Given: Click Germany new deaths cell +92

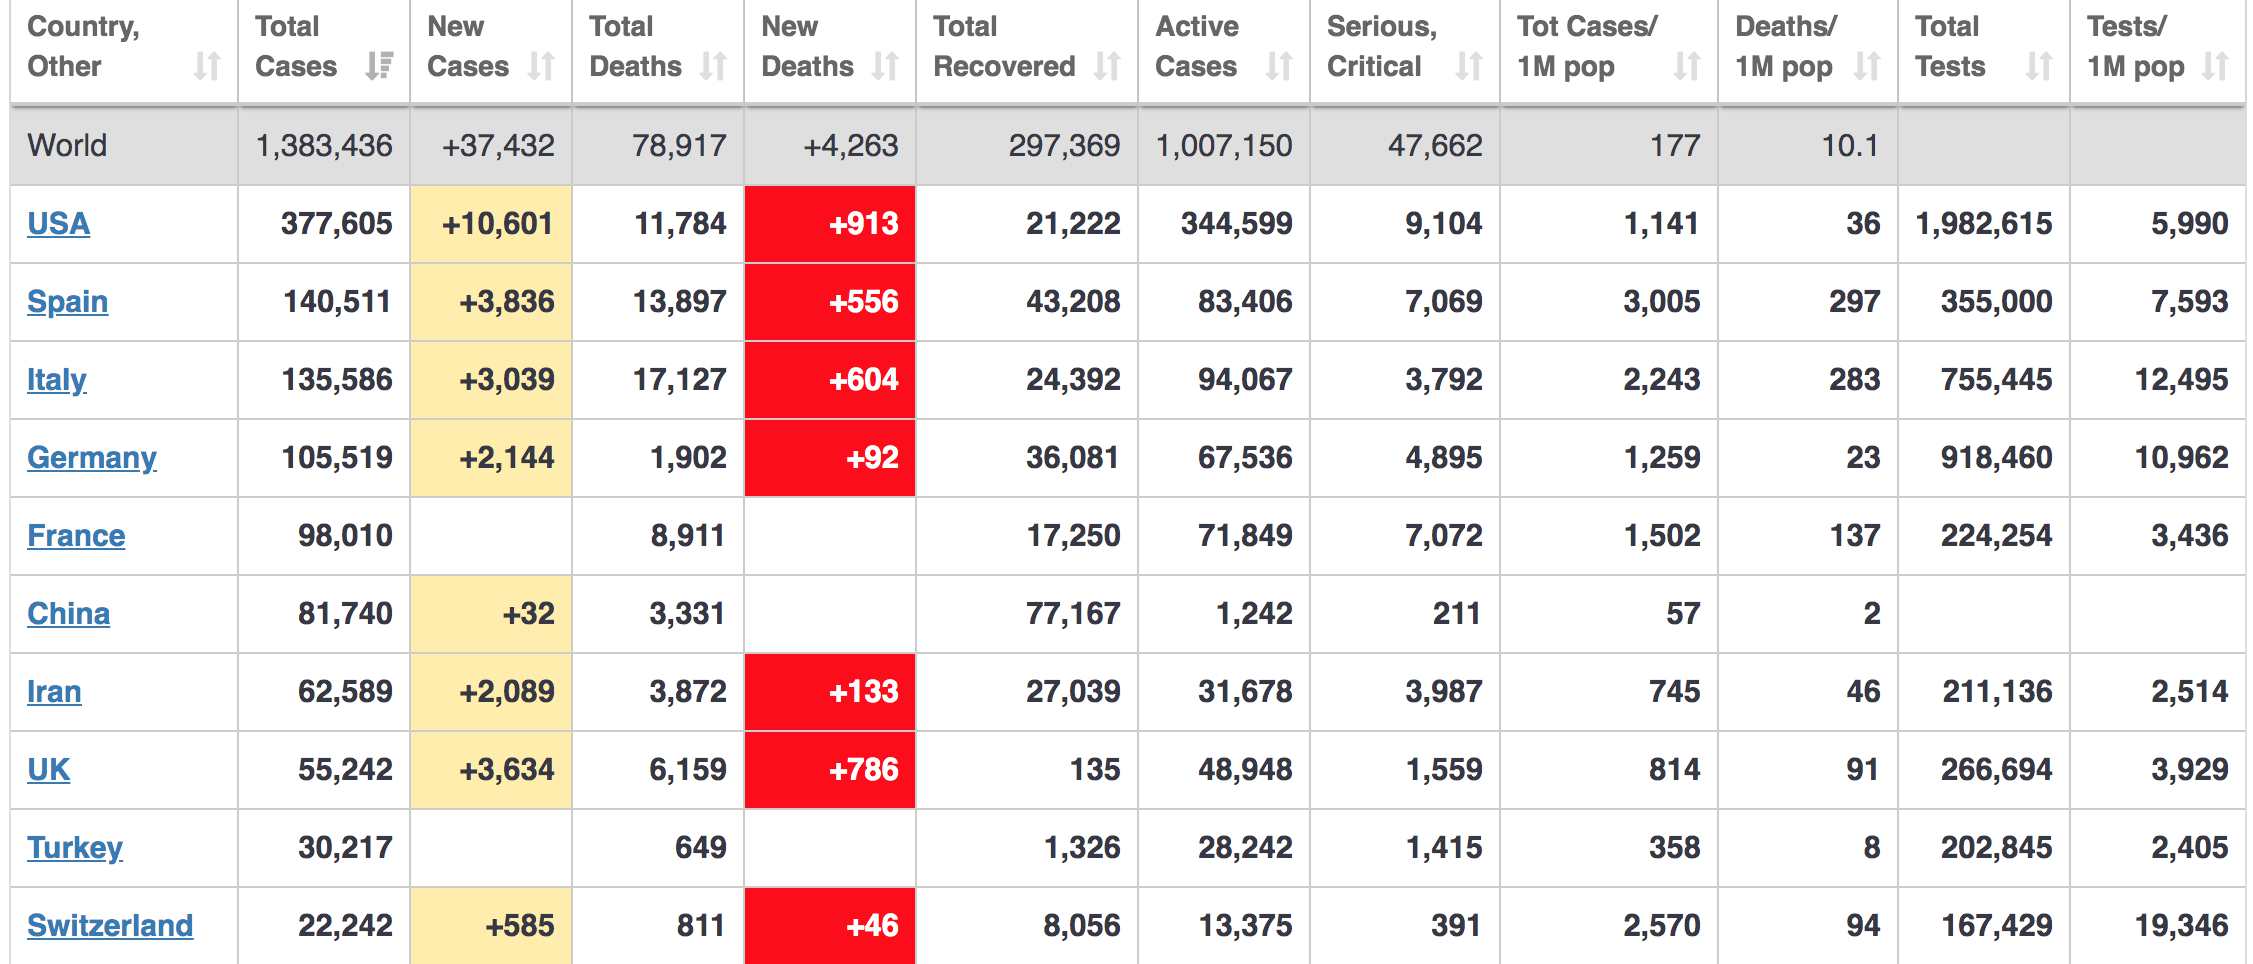Looking at the screenshot, I should (830, 457).
